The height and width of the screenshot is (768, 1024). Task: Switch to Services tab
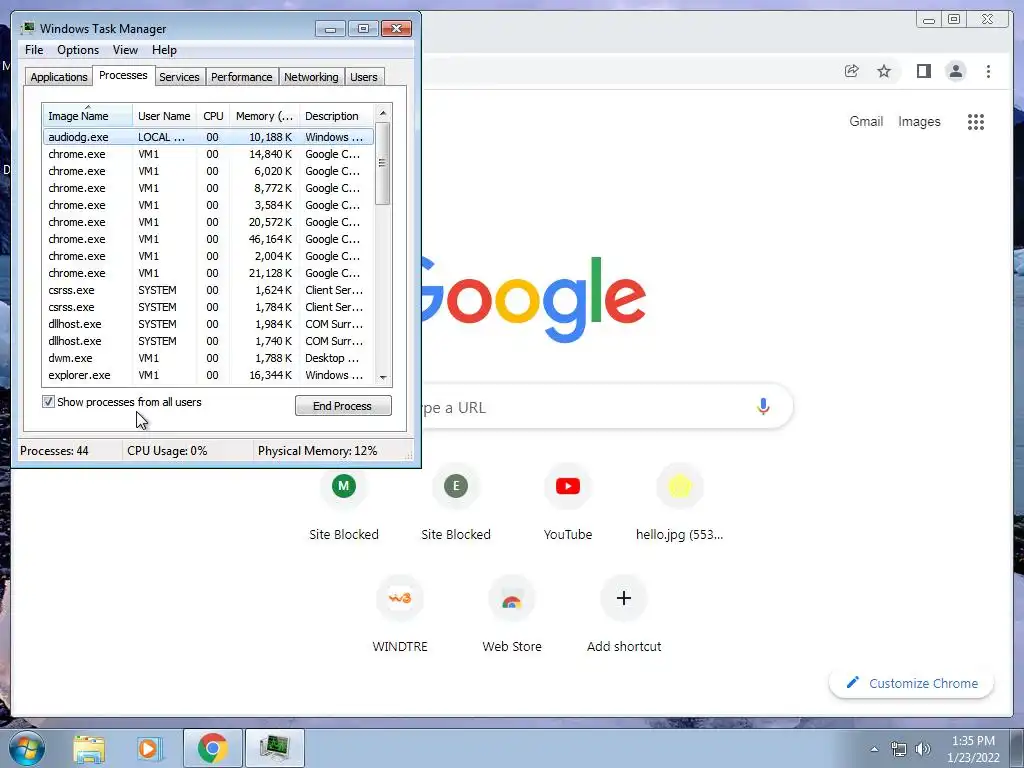(x=179, y=77)
